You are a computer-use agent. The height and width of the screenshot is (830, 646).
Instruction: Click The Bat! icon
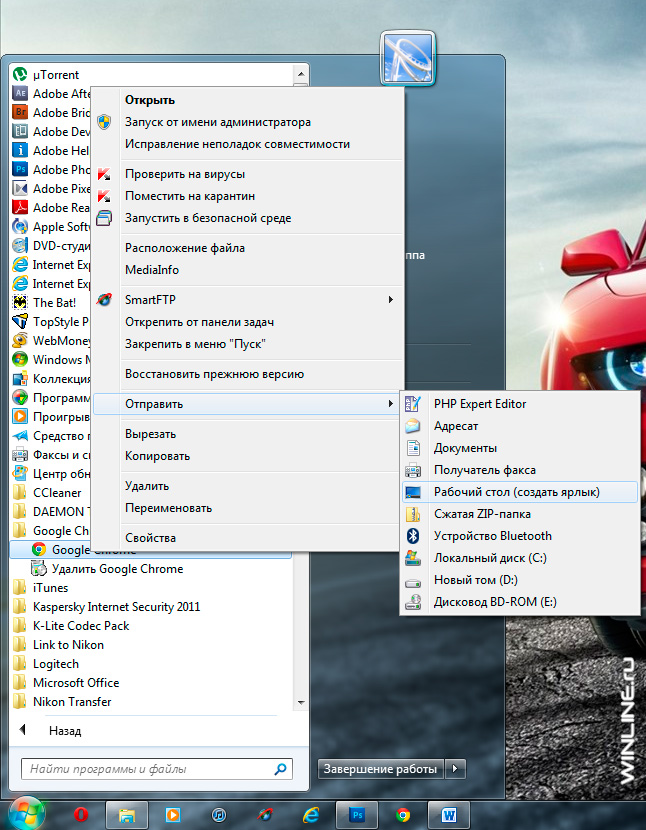(20, 302)
